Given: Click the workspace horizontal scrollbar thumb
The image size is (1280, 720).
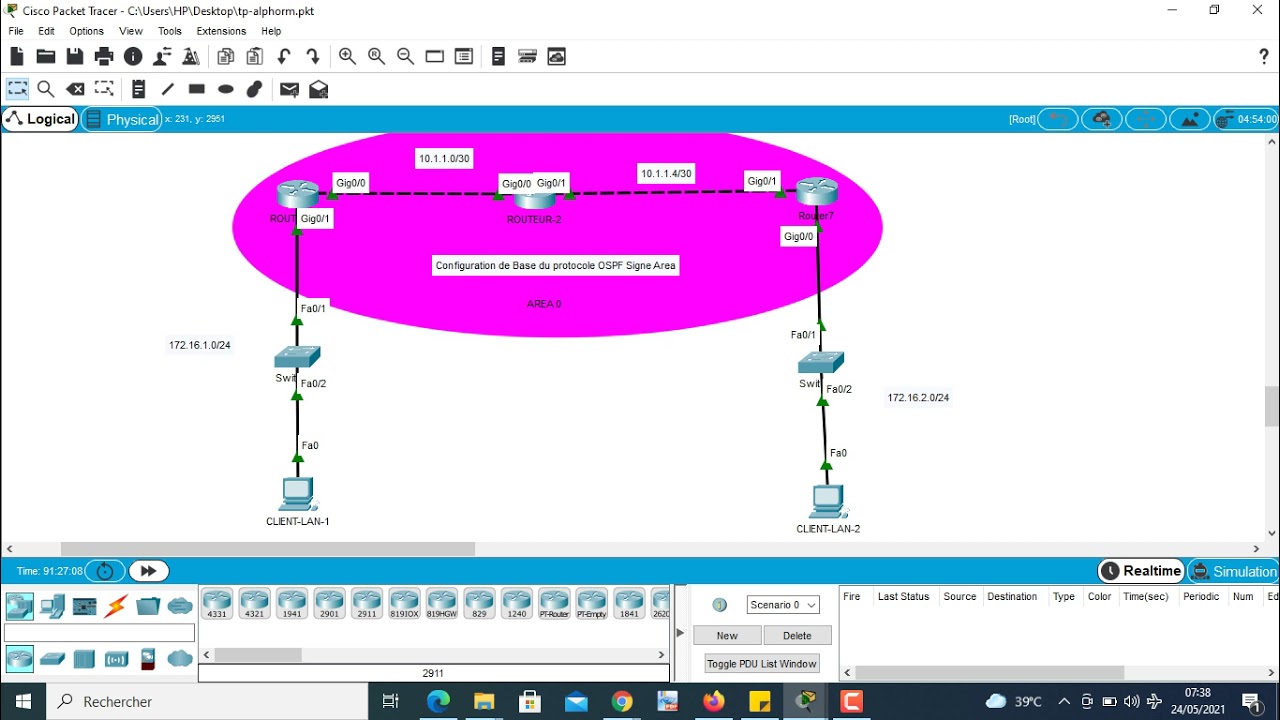Looking at the screenshot, I should click(x=268, y=549).
